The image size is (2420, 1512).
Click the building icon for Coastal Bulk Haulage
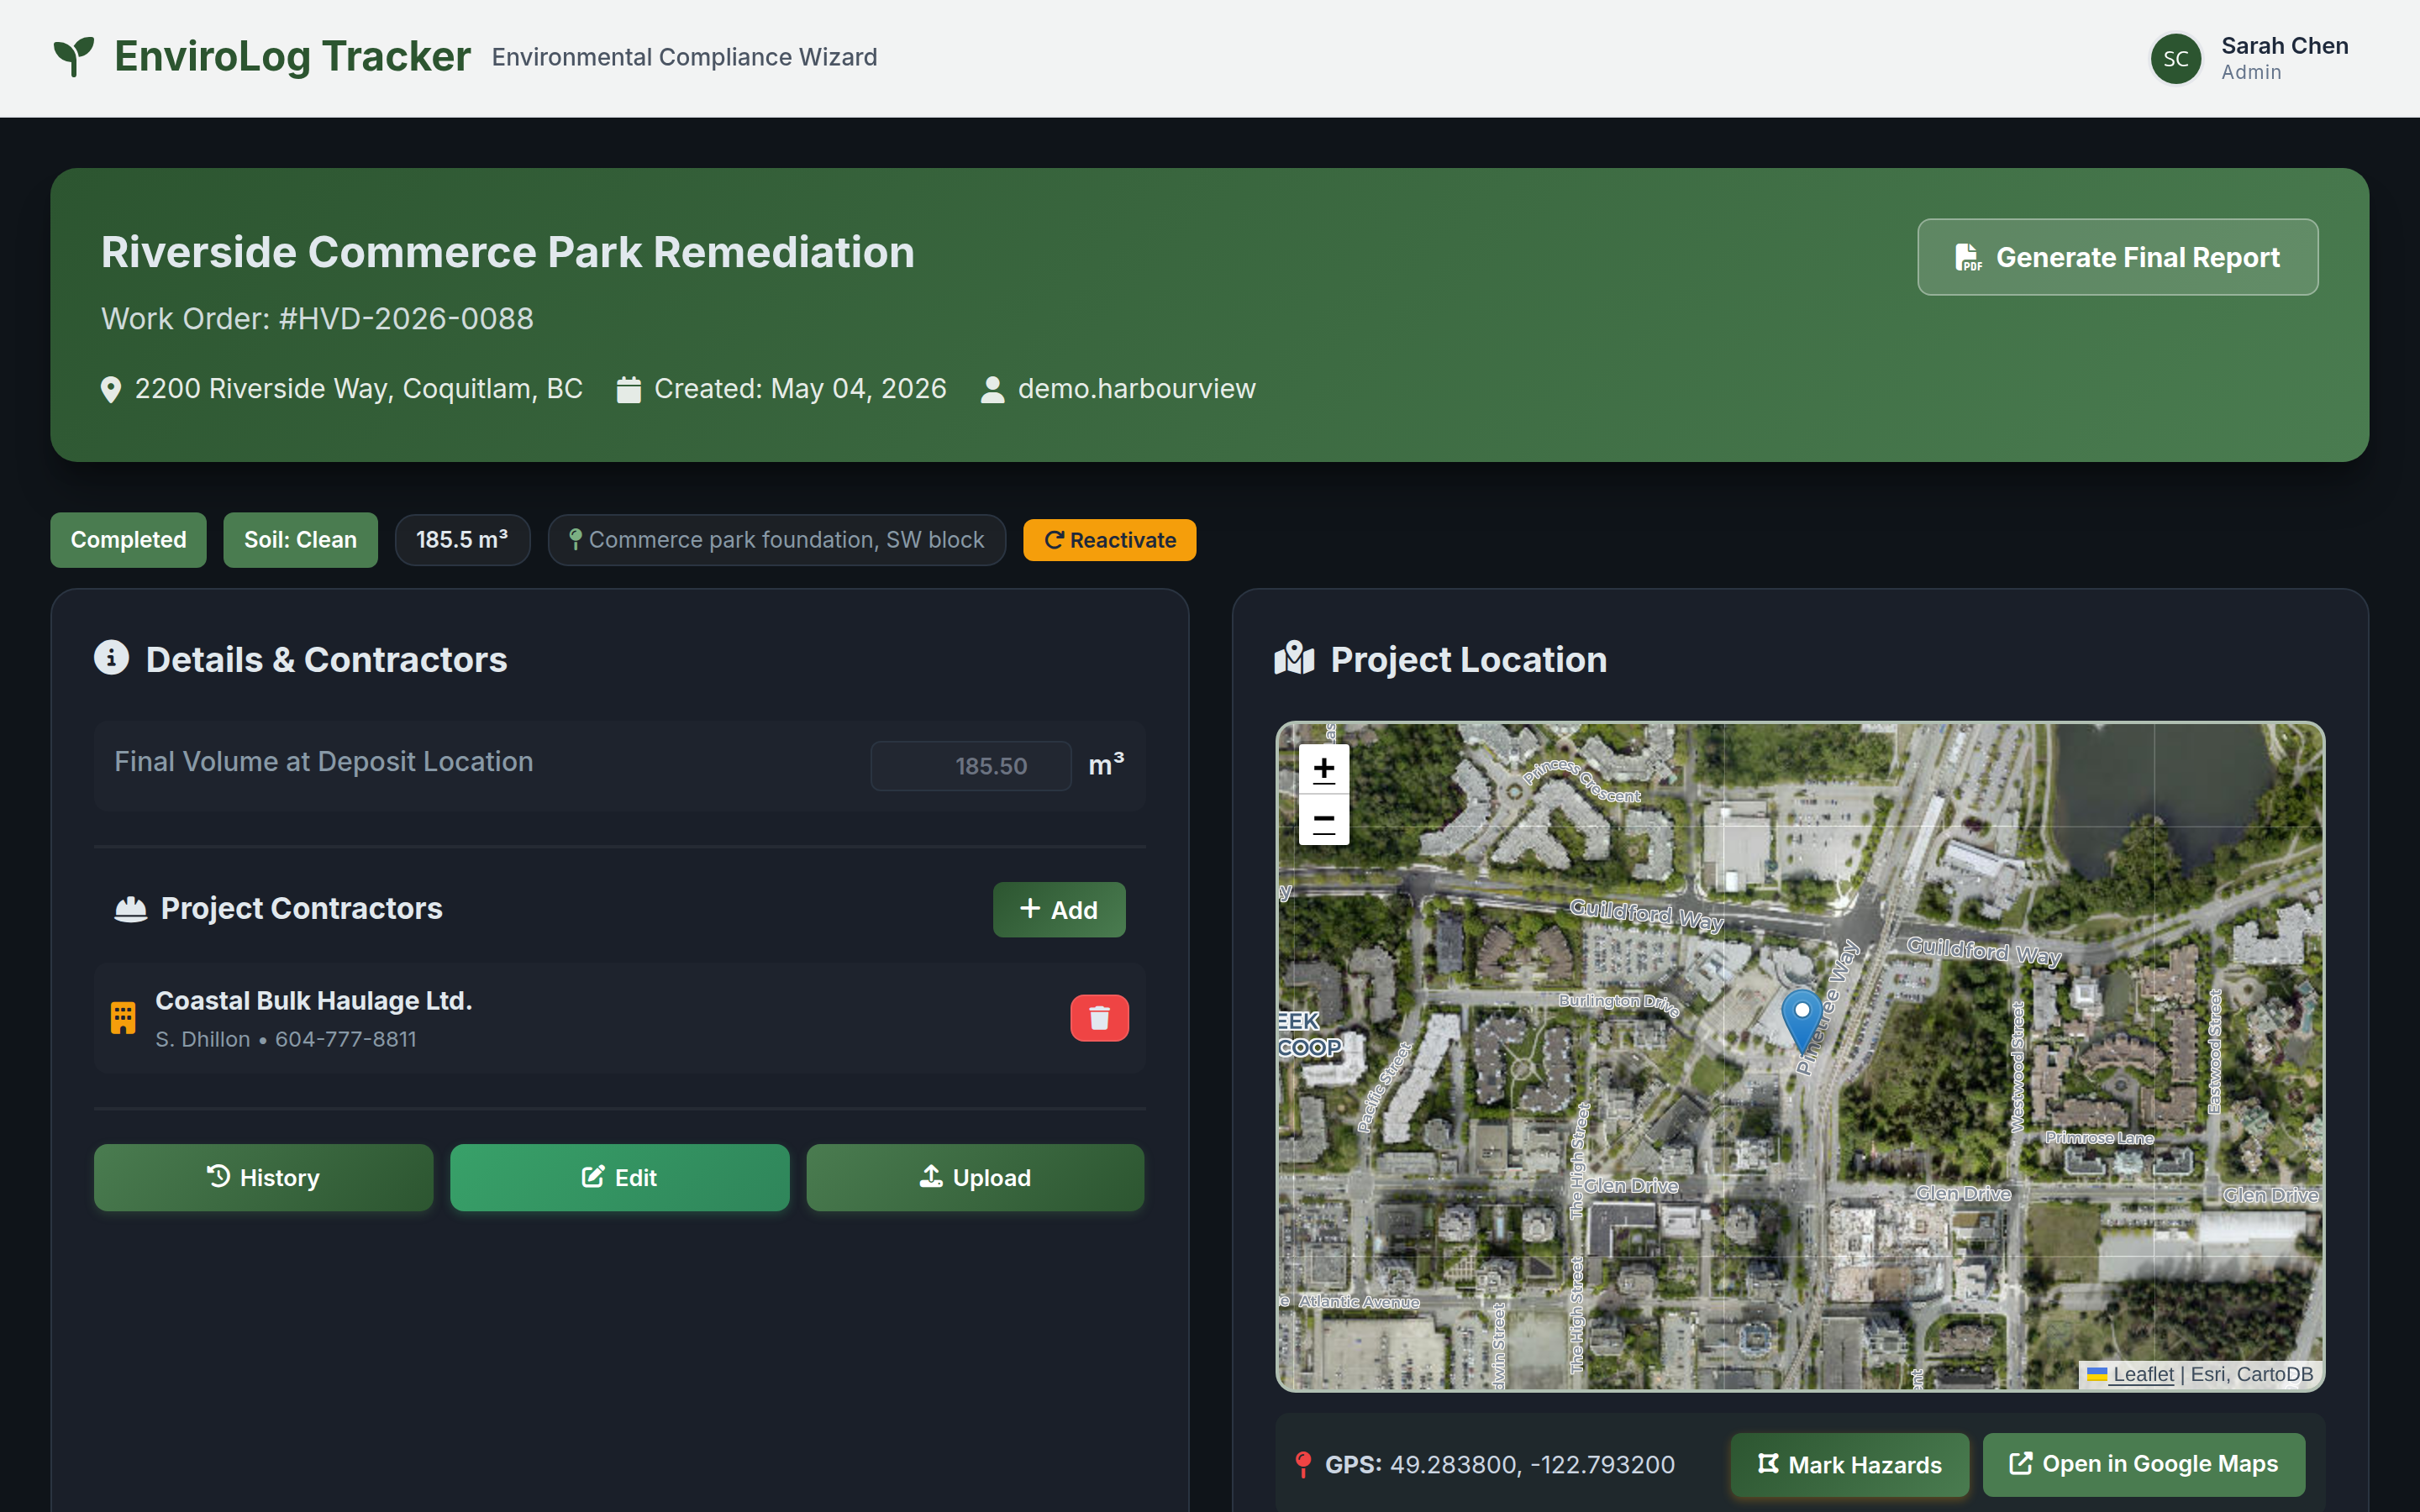123,1018
